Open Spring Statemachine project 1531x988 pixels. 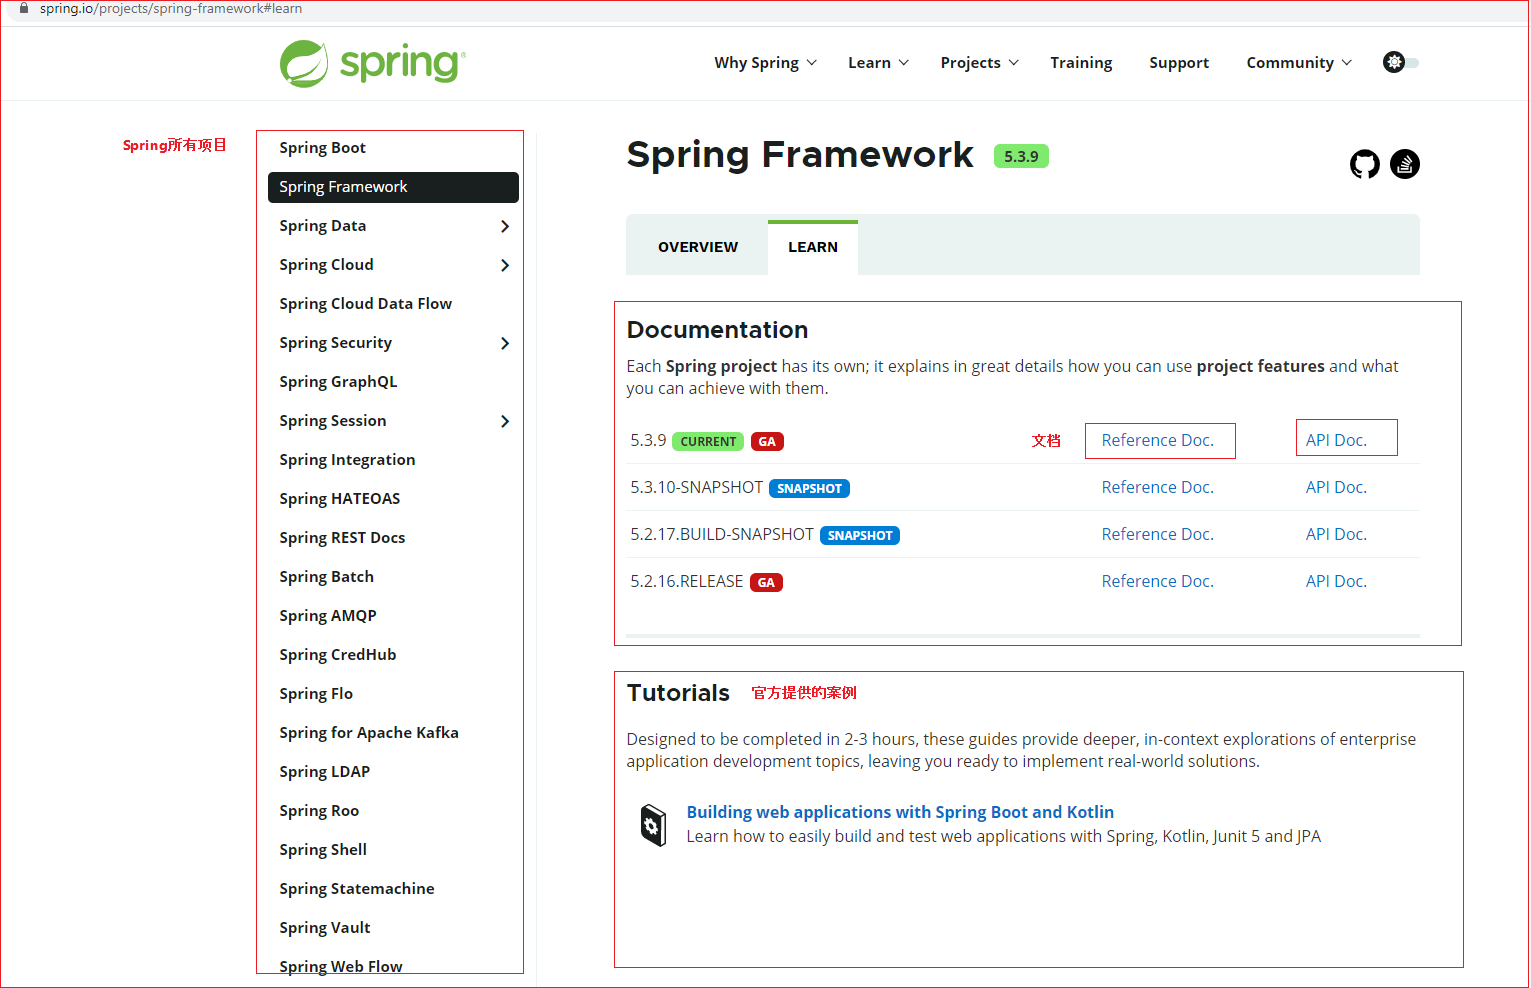[357, 889]
